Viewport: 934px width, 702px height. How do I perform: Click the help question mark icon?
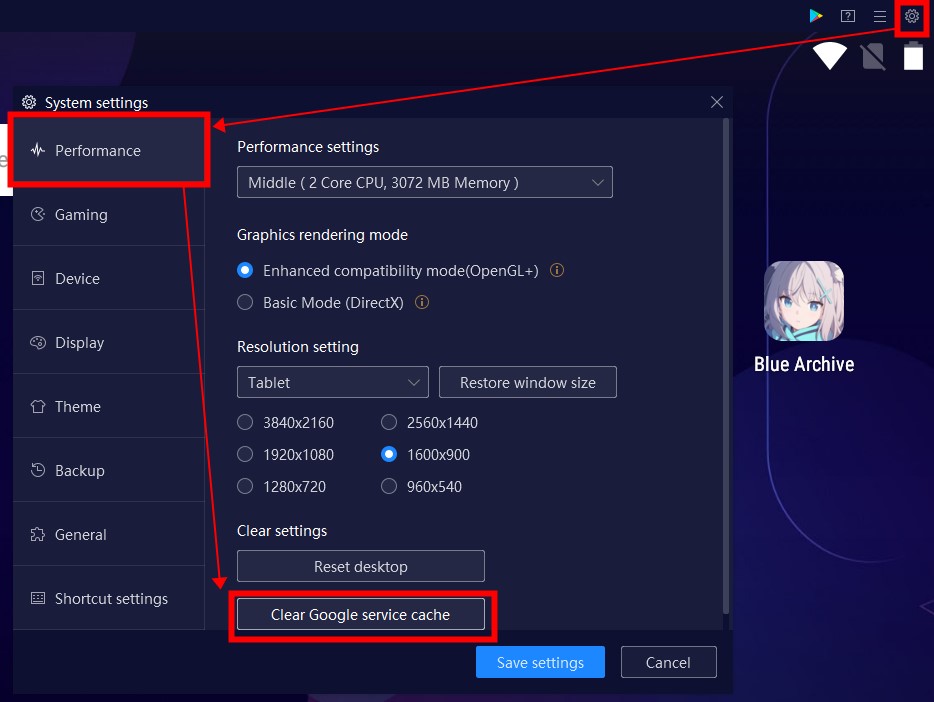pyautogui.click(x=848, y=16)
